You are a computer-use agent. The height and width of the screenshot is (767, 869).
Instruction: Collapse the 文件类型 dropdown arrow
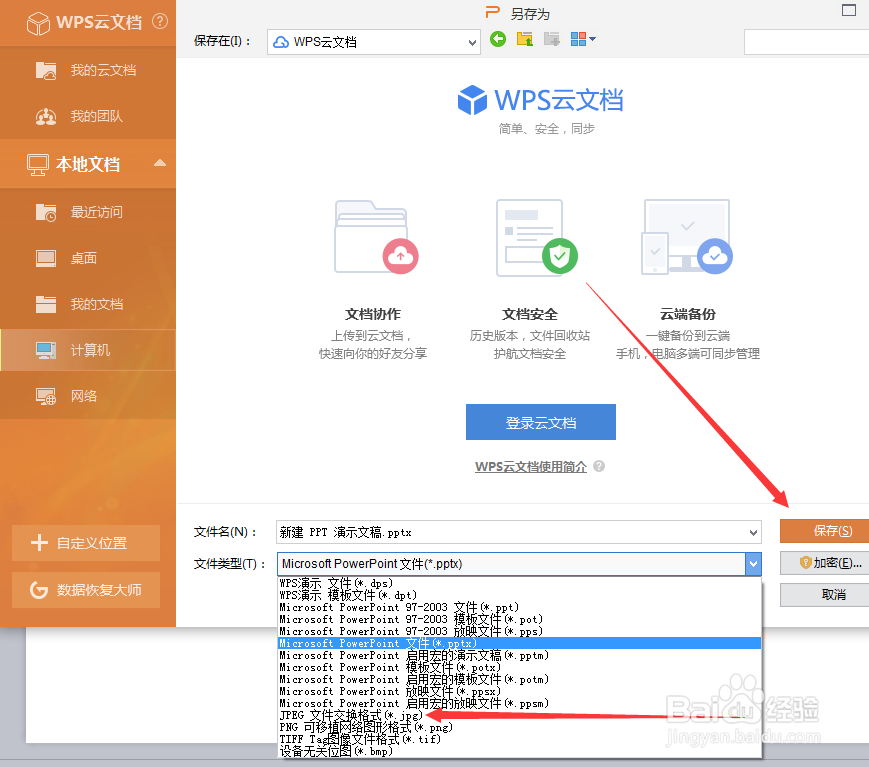coord(753,564)
